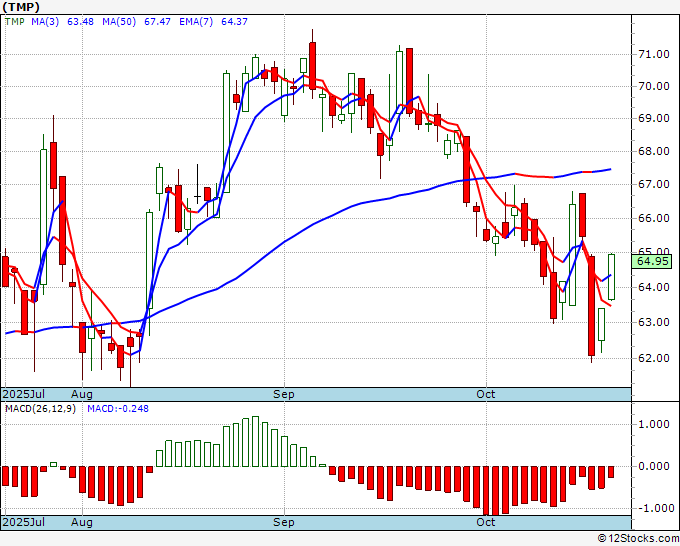Screen dimensions: 680x546
Task: Click the 0.000 MACD axis label
Action: (654, 466)
